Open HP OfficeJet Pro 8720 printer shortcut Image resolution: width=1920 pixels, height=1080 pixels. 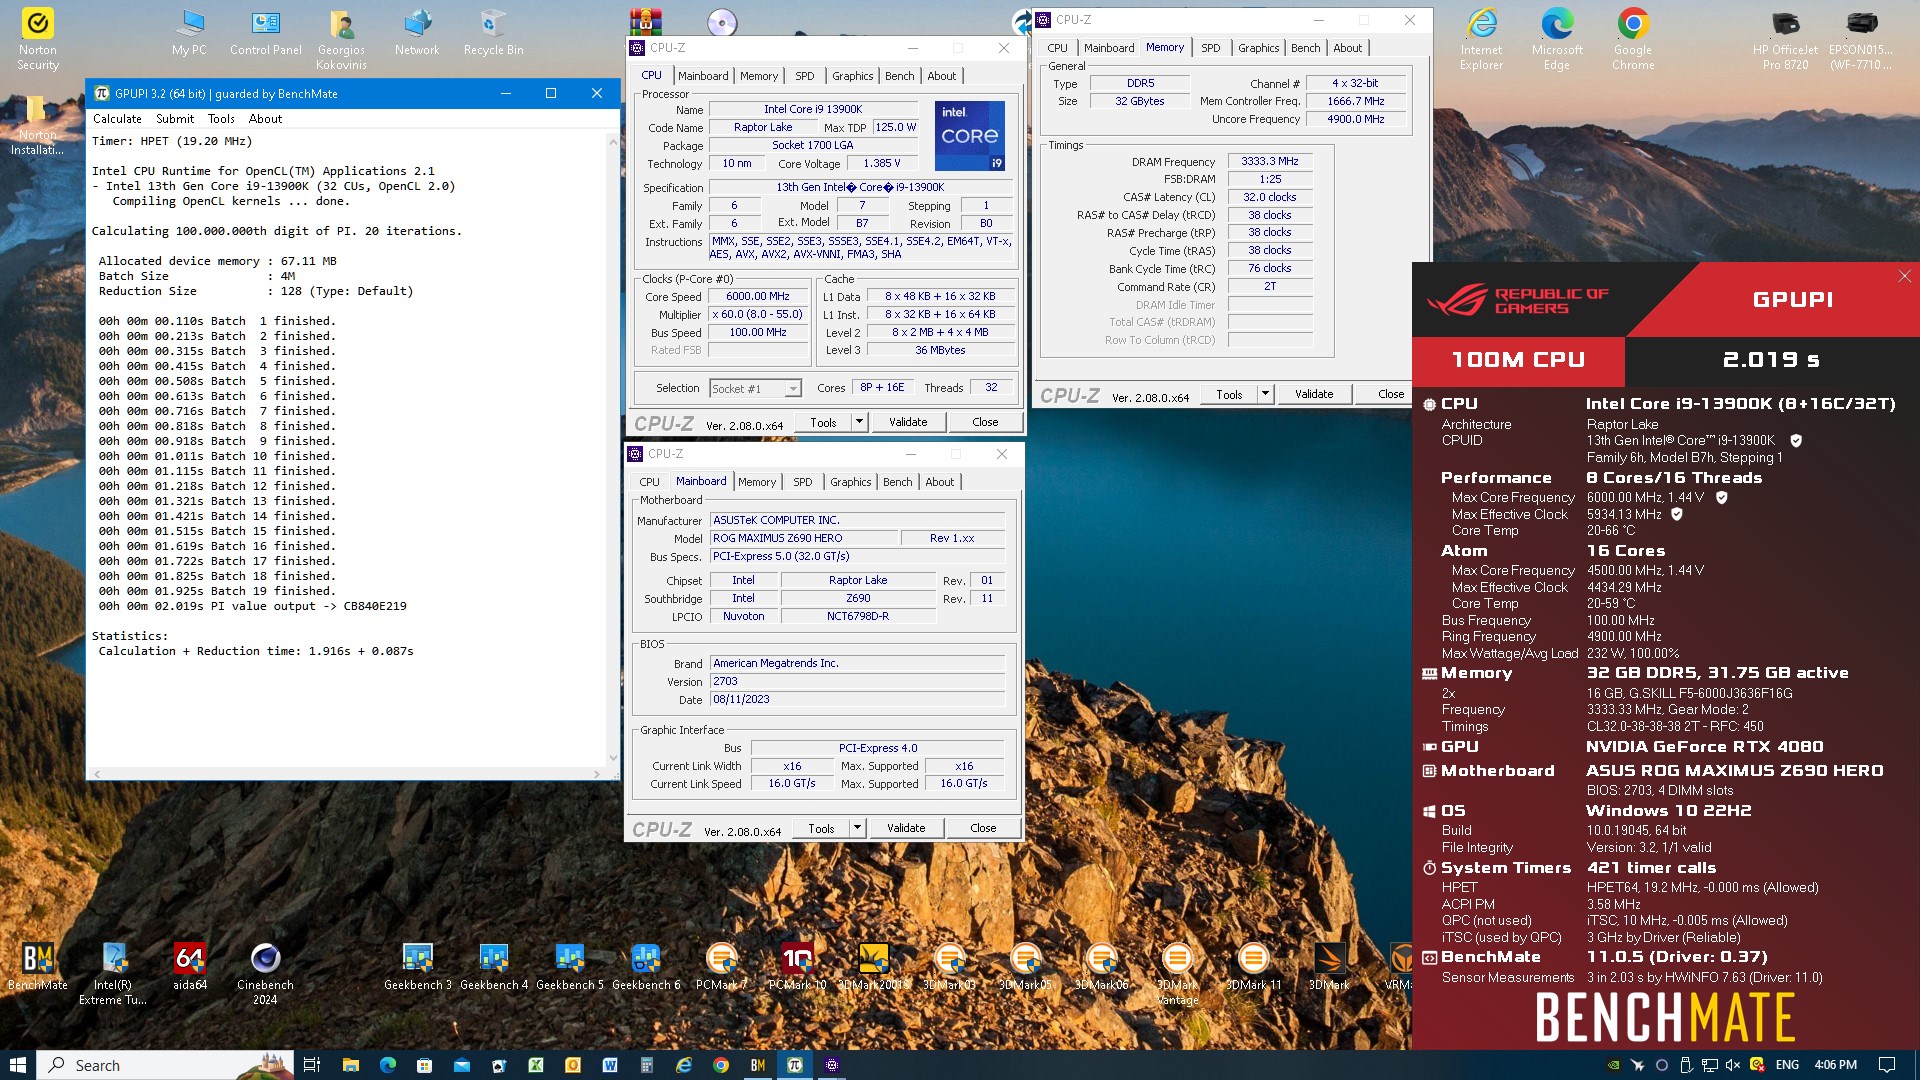(x=1785, y=40)
